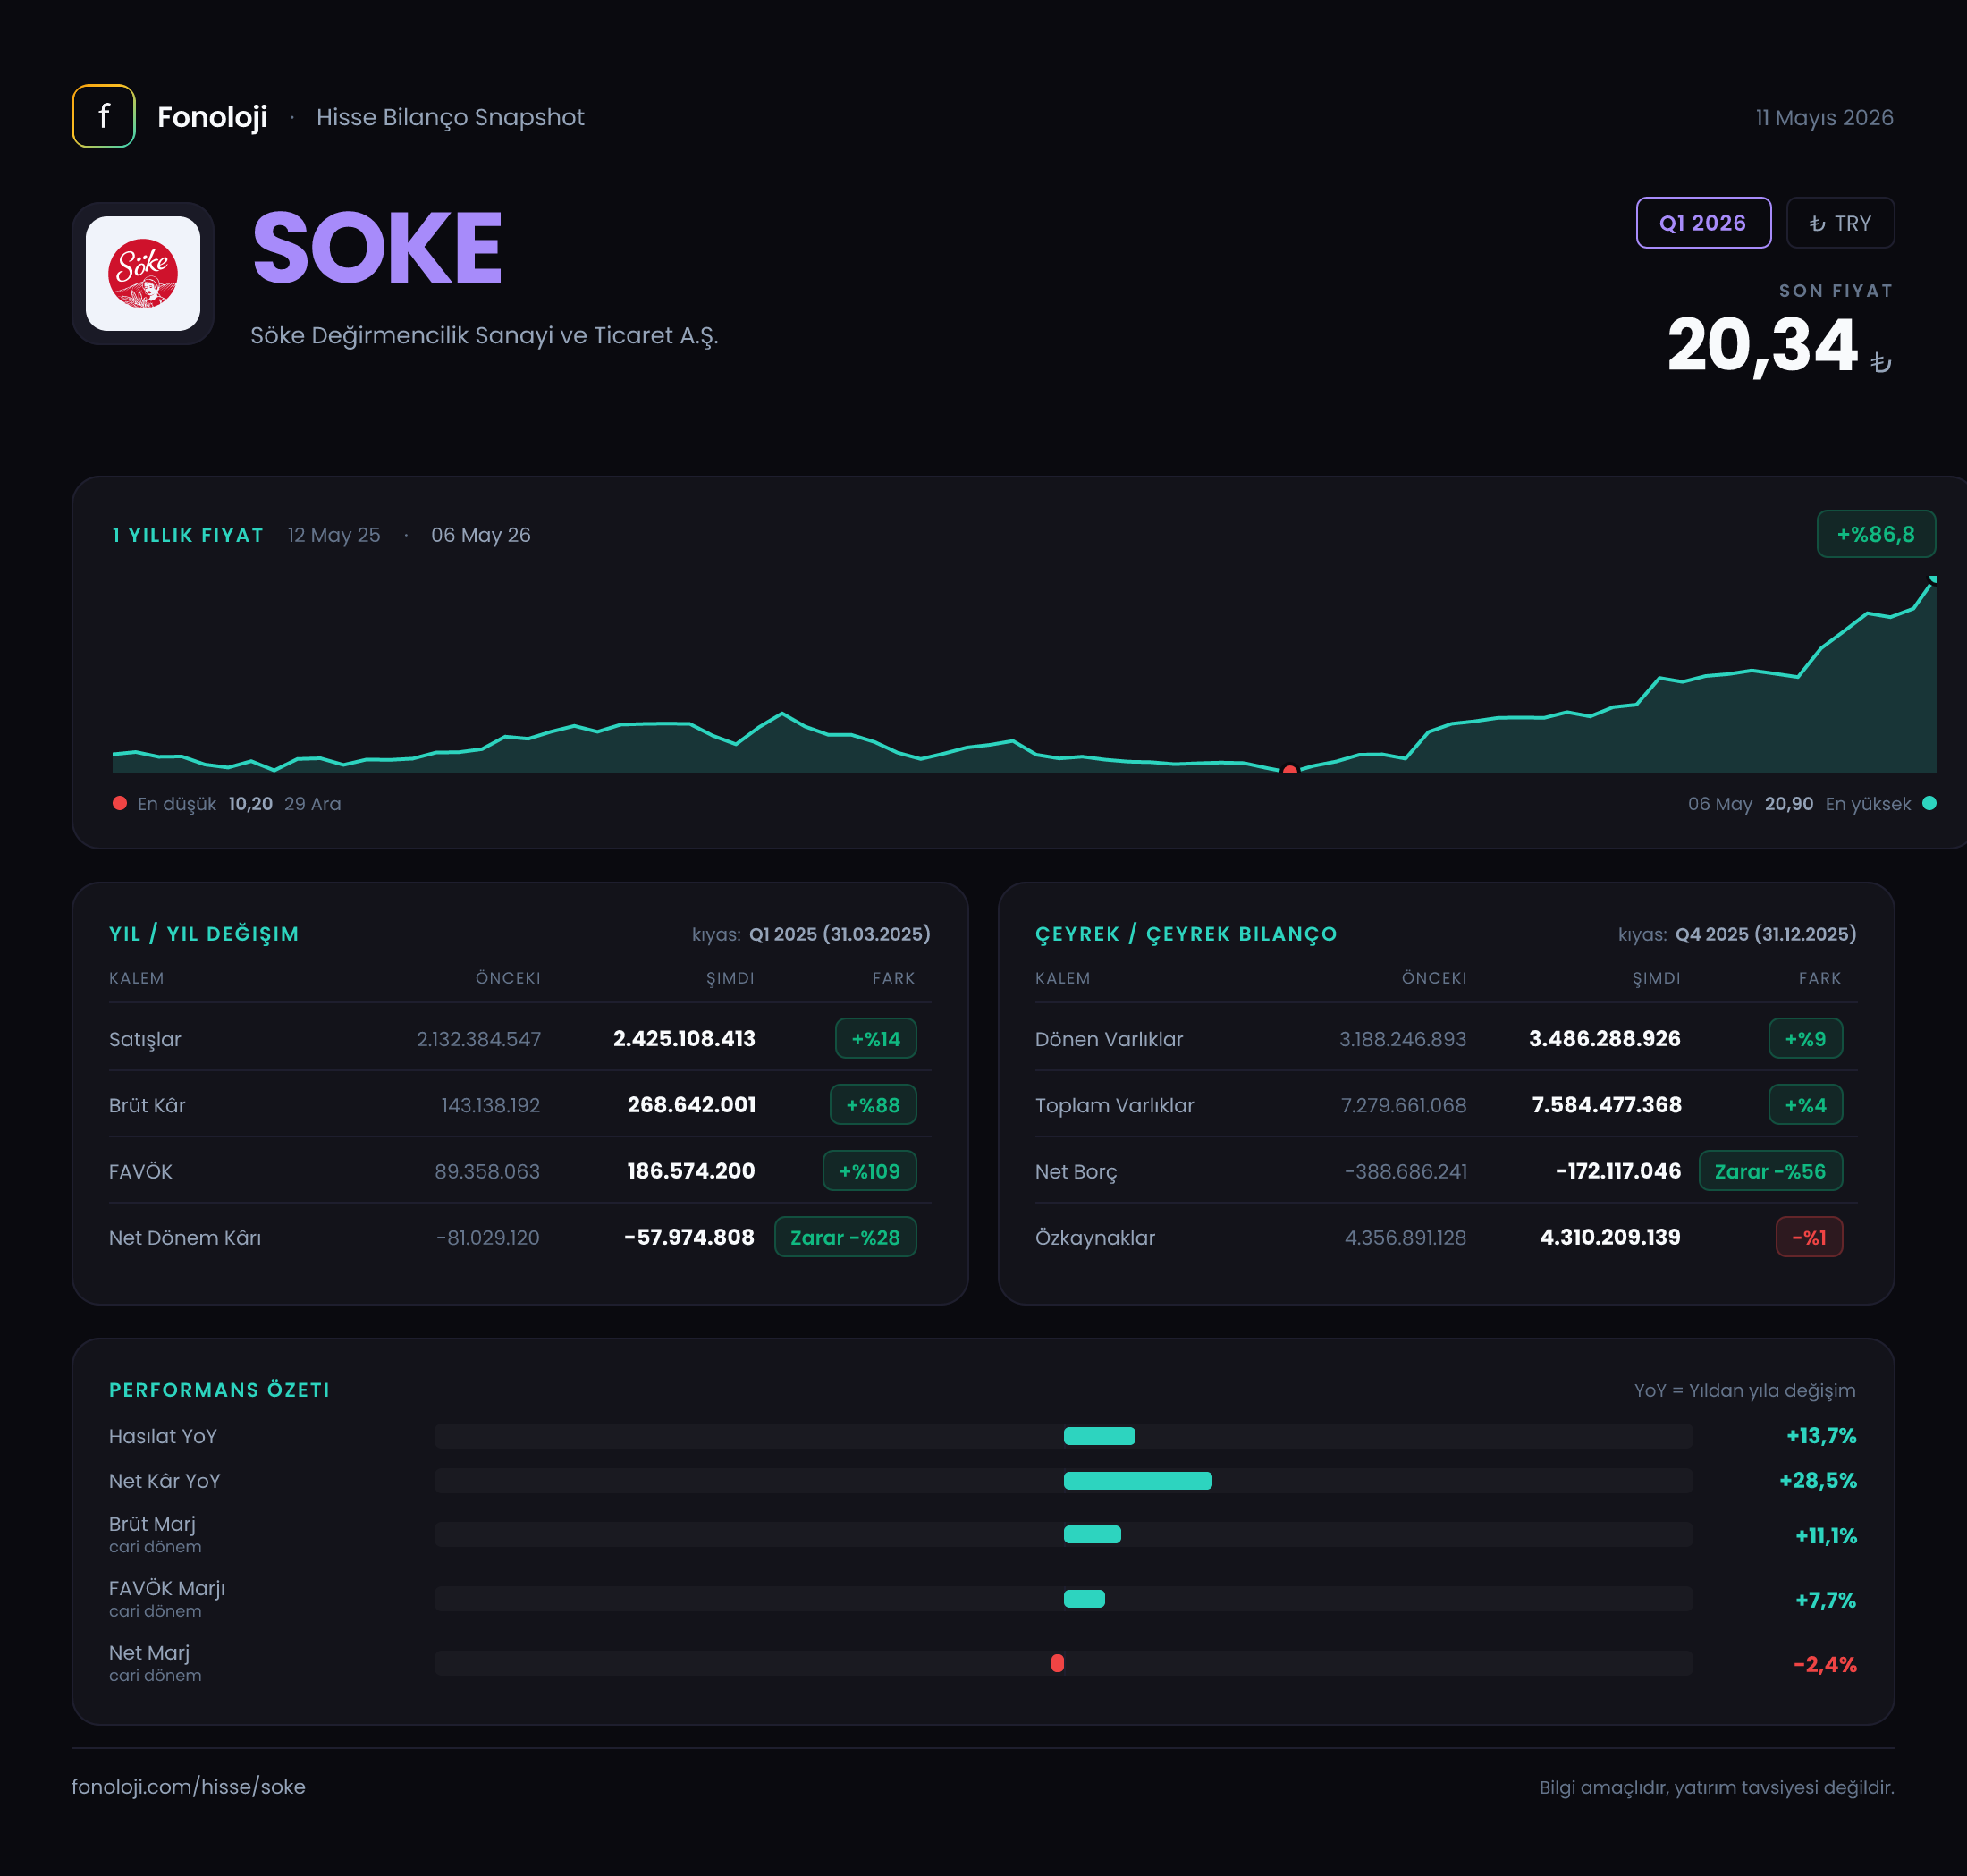Click the Net Dönem Kârı value -57.974.808
The width and height of the screenshot is (1967, 1876).
[689, 1236]
